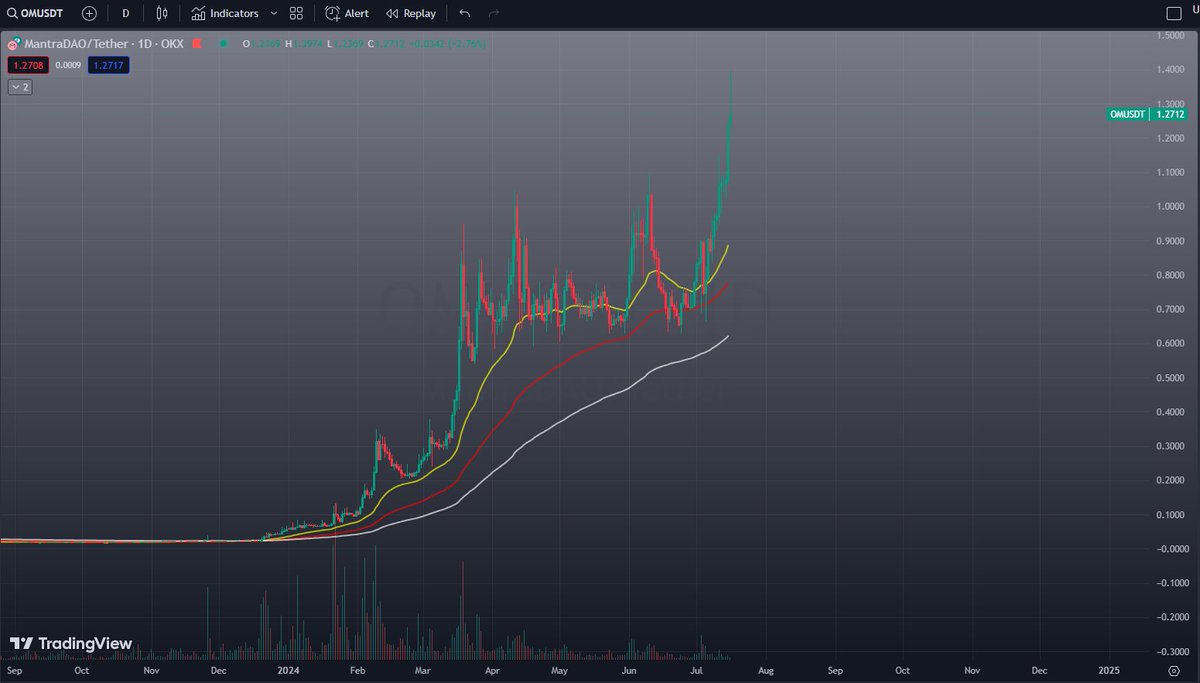Screen dimensions: 1200x683
Task: Click the red flag beside OKX
Action: (197, 44)
